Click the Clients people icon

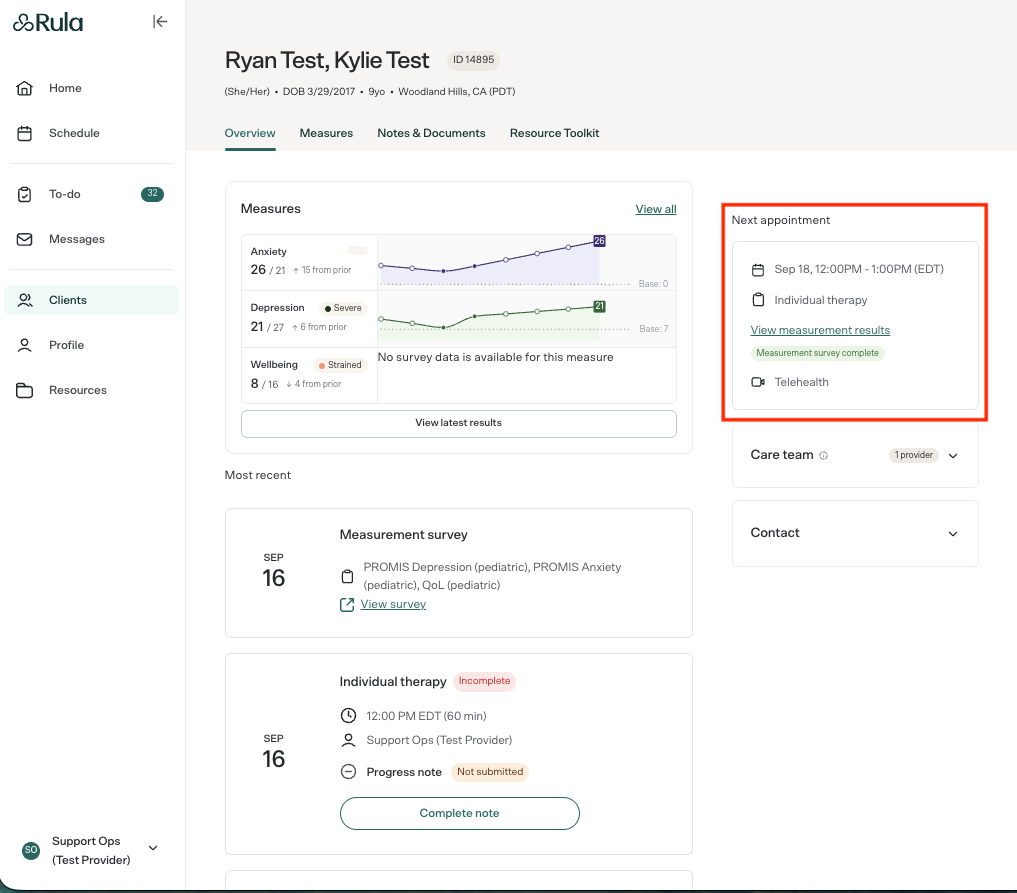coord(25,300)
